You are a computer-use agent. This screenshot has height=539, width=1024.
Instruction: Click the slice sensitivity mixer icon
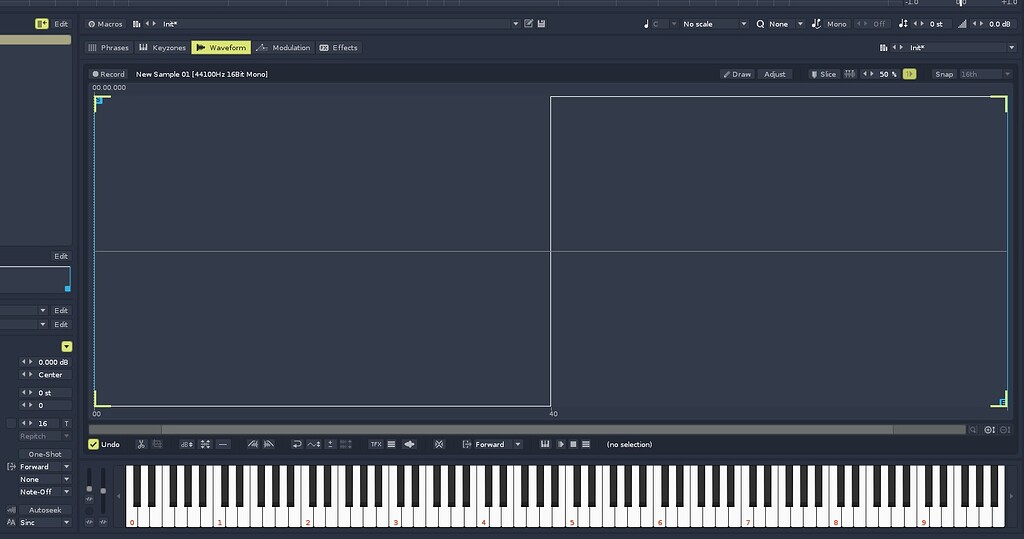point(850,74)
